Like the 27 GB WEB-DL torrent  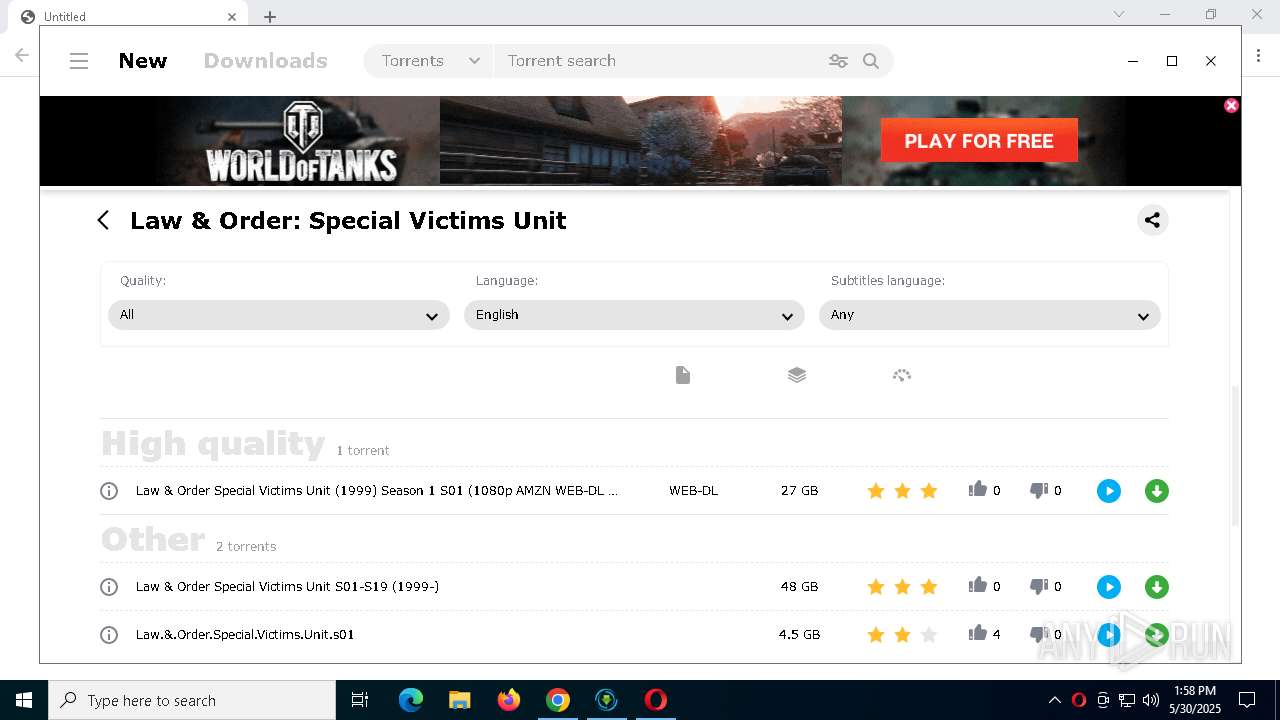click(x=978, y=489)
